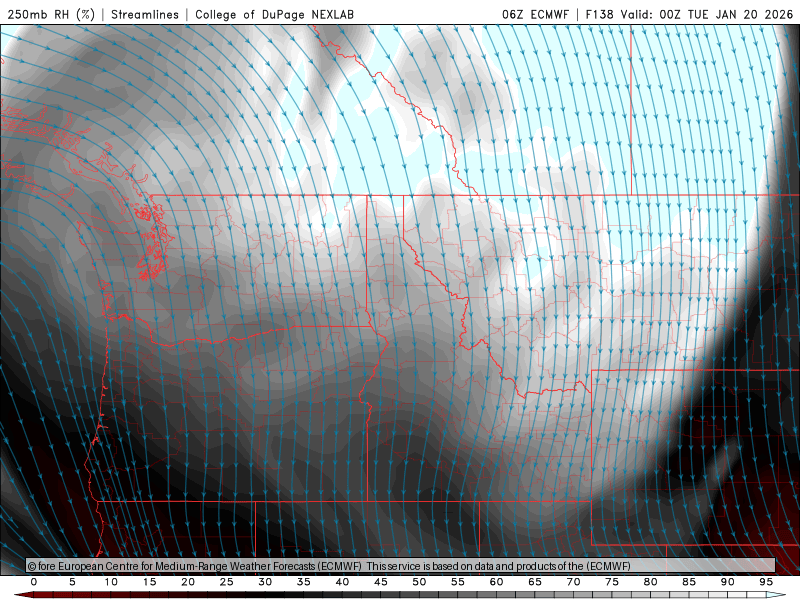Click the '06Z ECMWF' model run label
Viewport: 800px width, 600px height.
click(x=535, y=14)
